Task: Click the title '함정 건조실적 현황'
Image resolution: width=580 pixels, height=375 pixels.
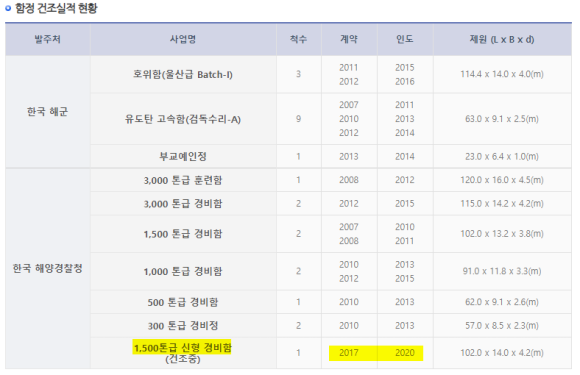Action: 56,8
